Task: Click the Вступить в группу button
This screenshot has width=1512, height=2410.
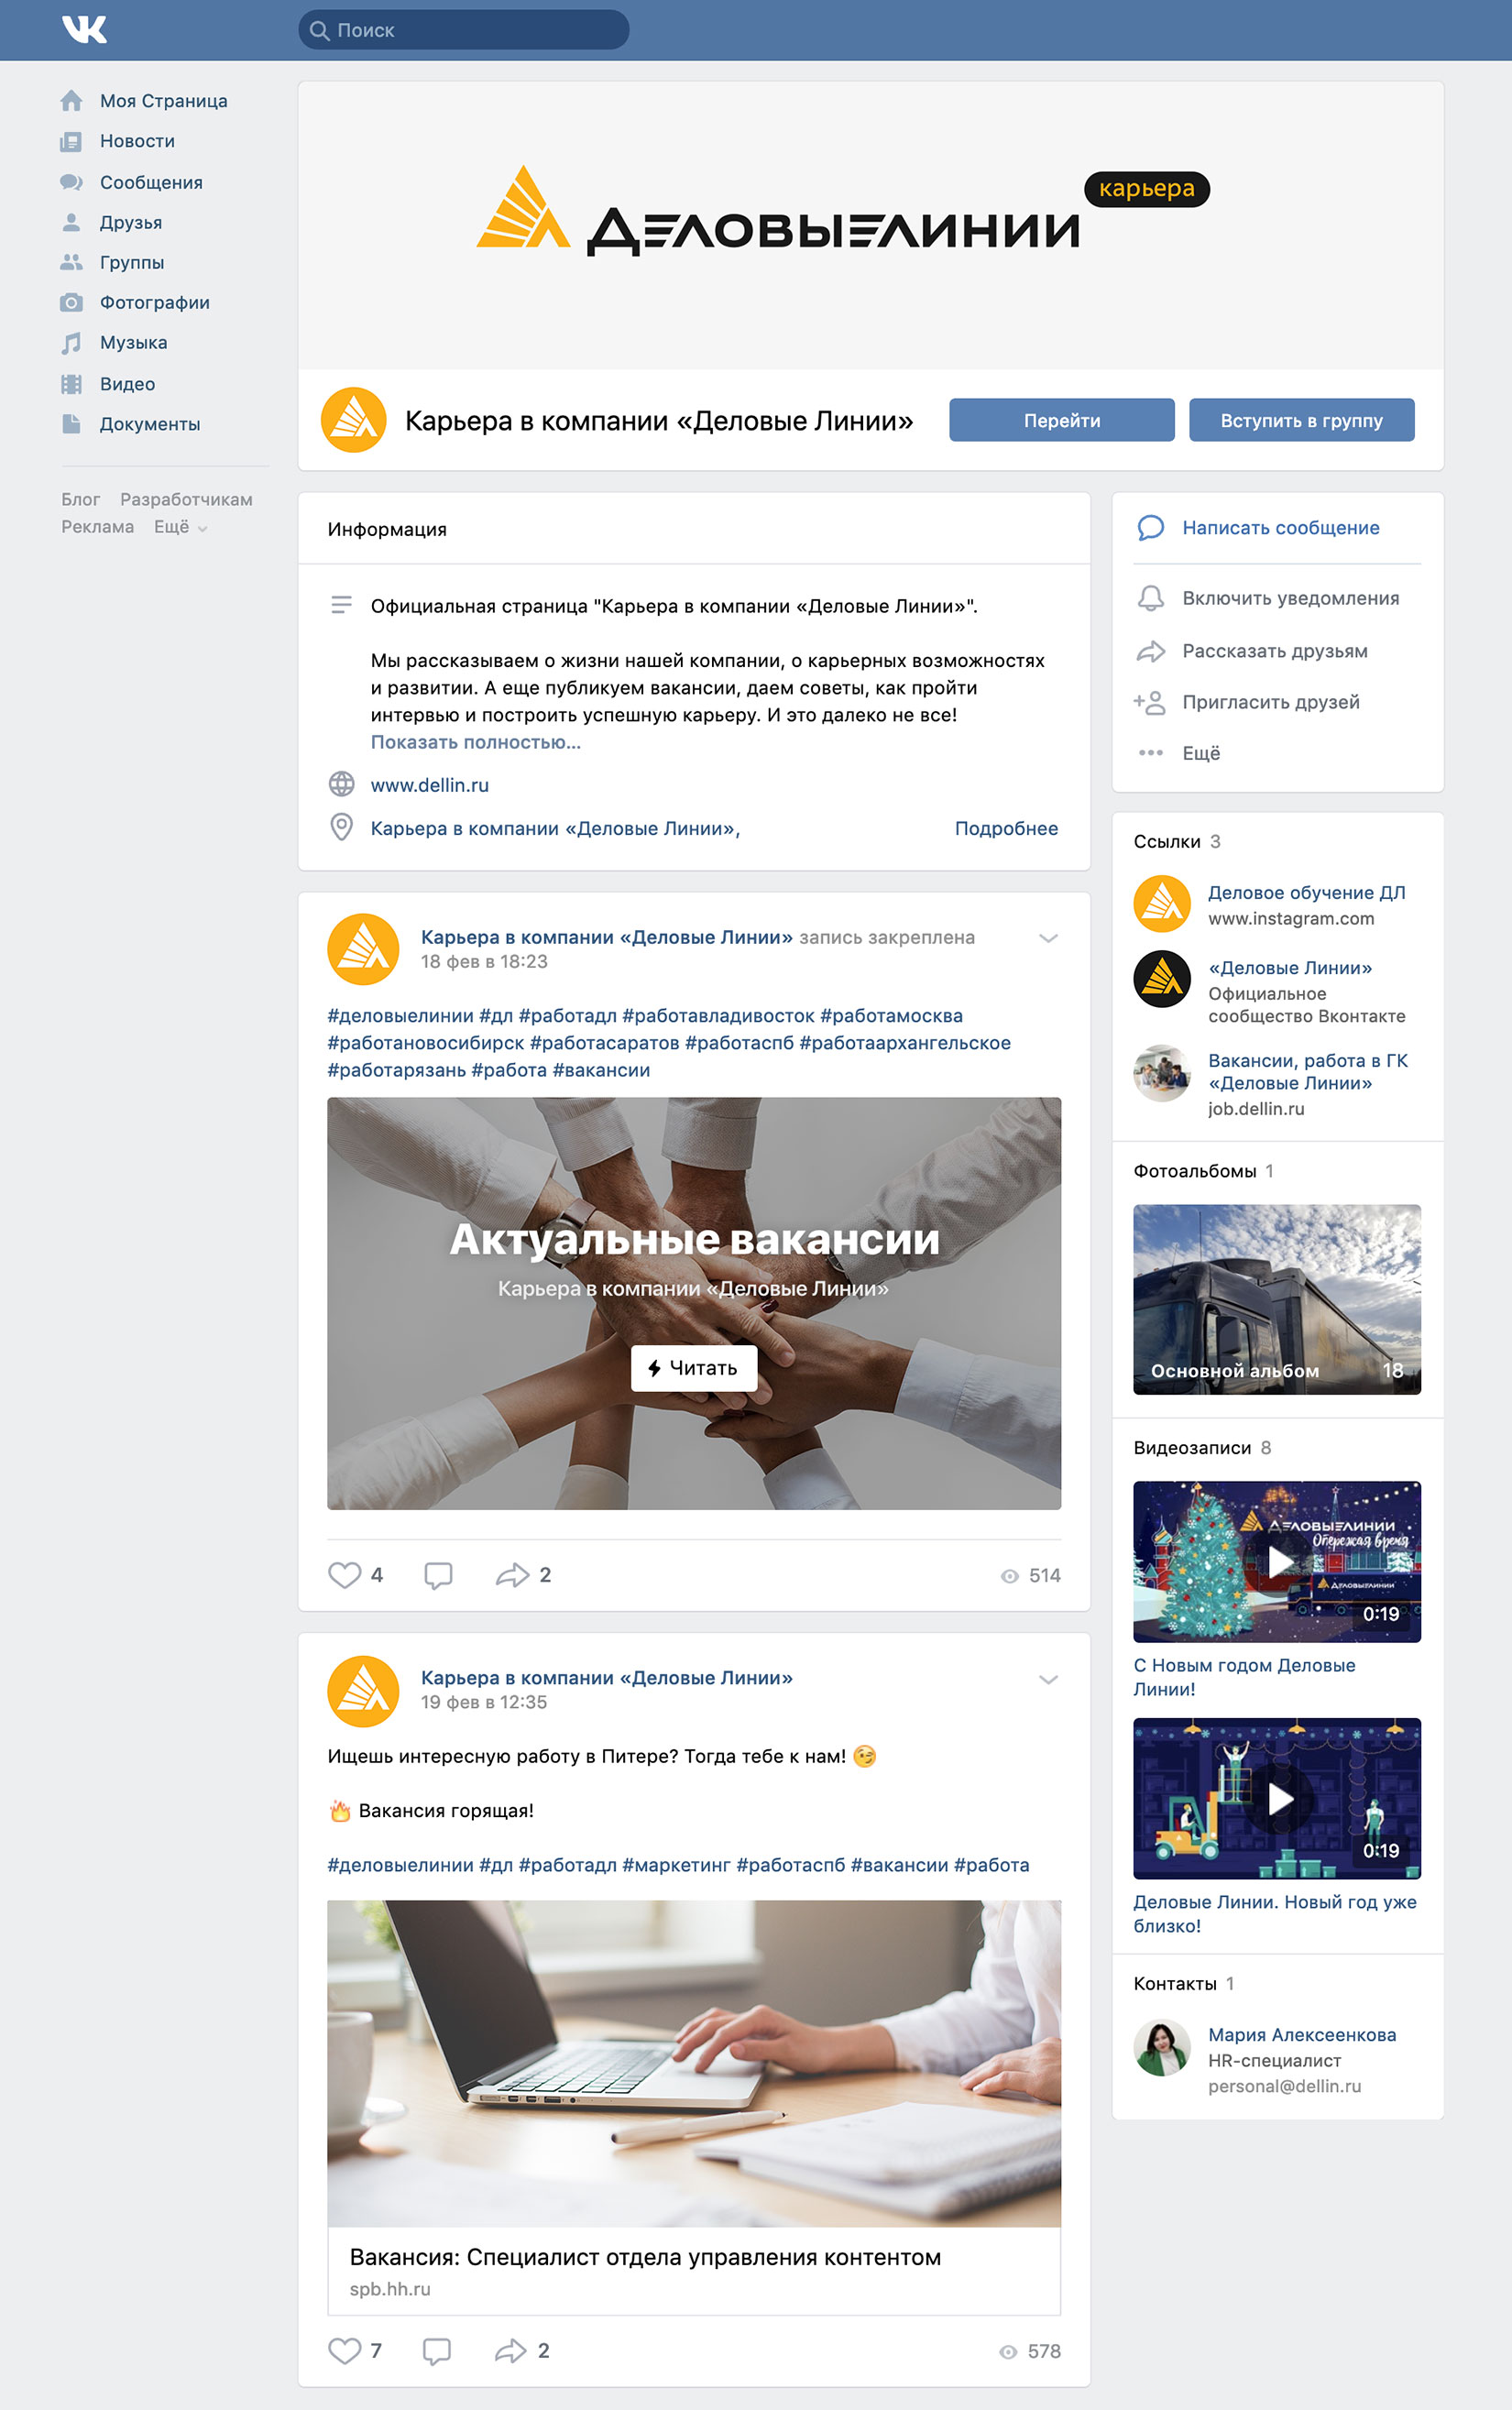Action: [x=1301, y=420]
